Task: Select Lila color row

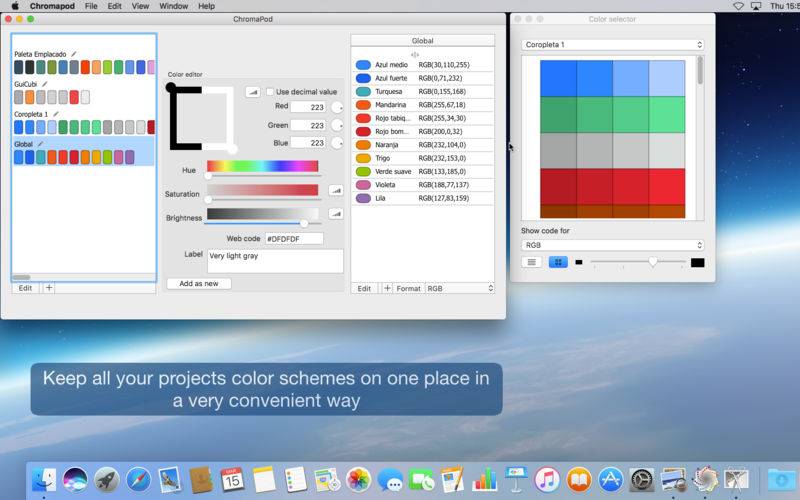Action: (422, 198)
